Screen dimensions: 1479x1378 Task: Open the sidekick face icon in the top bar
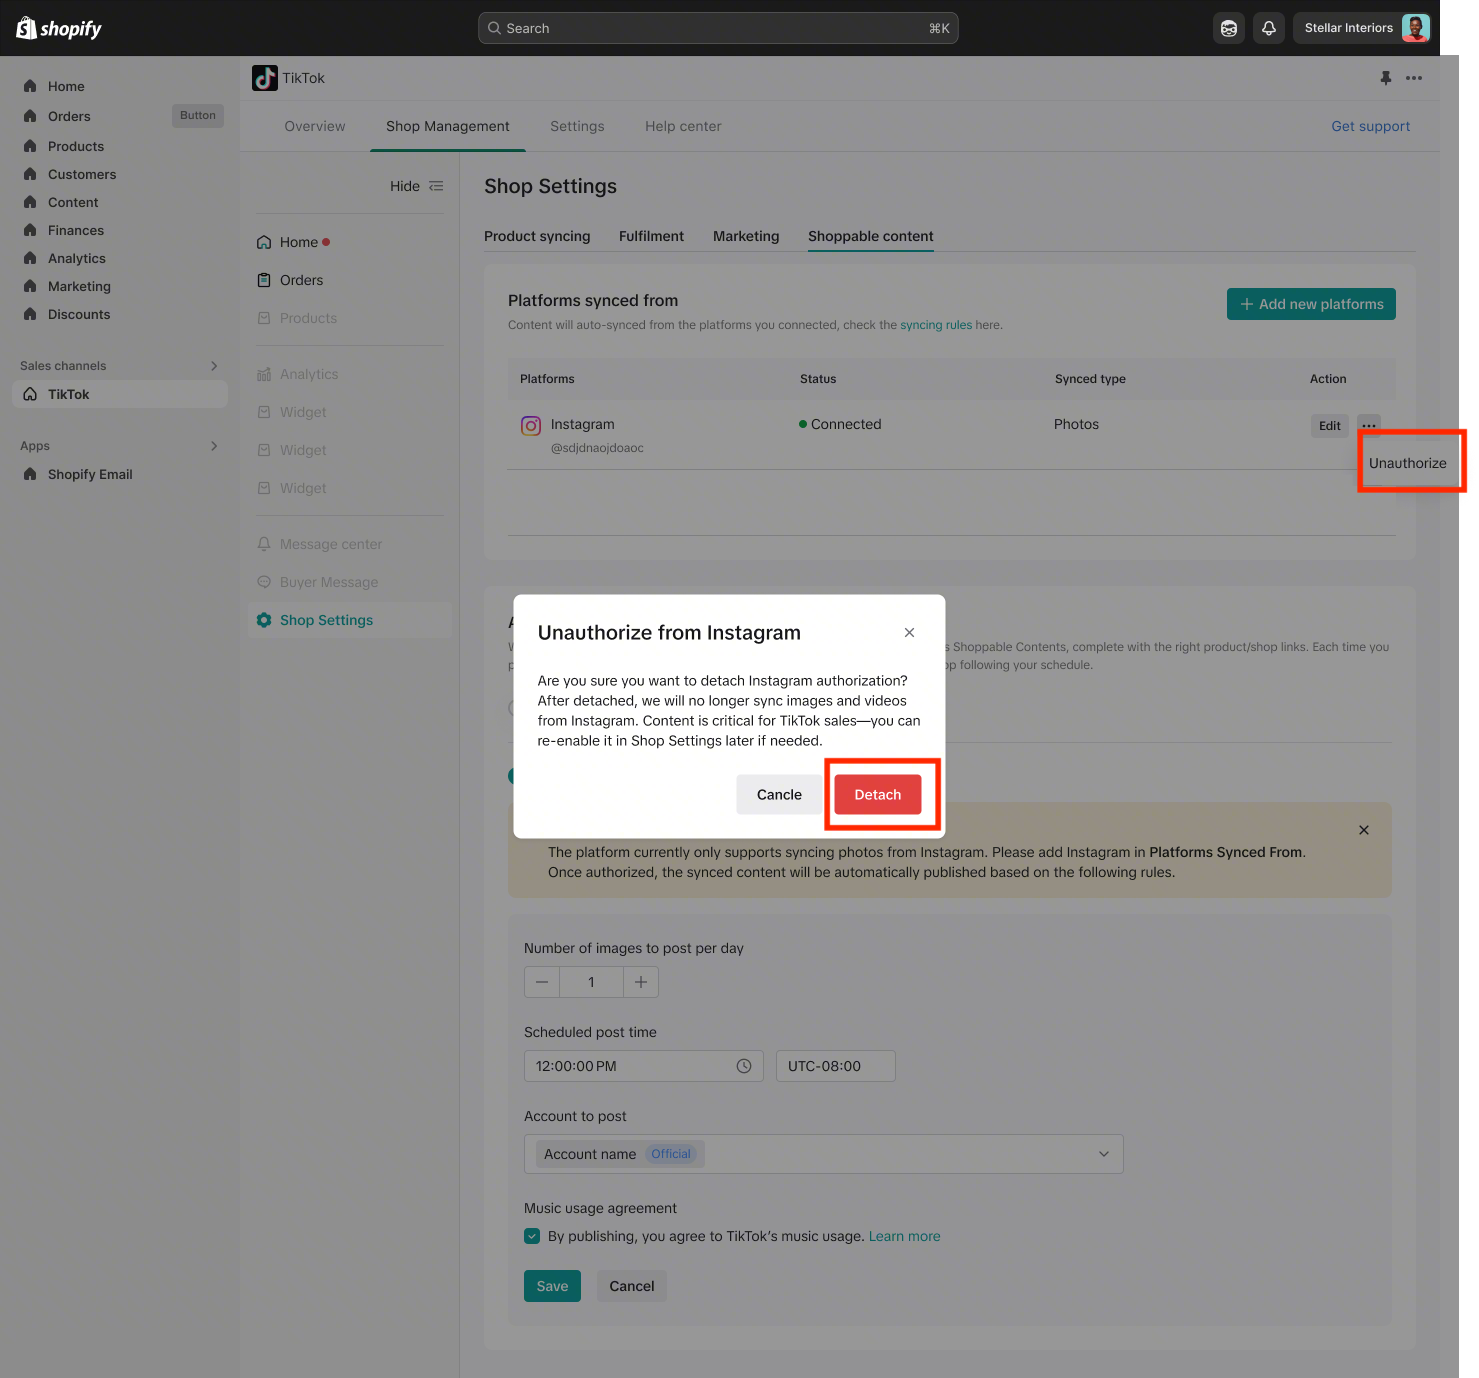click(1229, 28)
